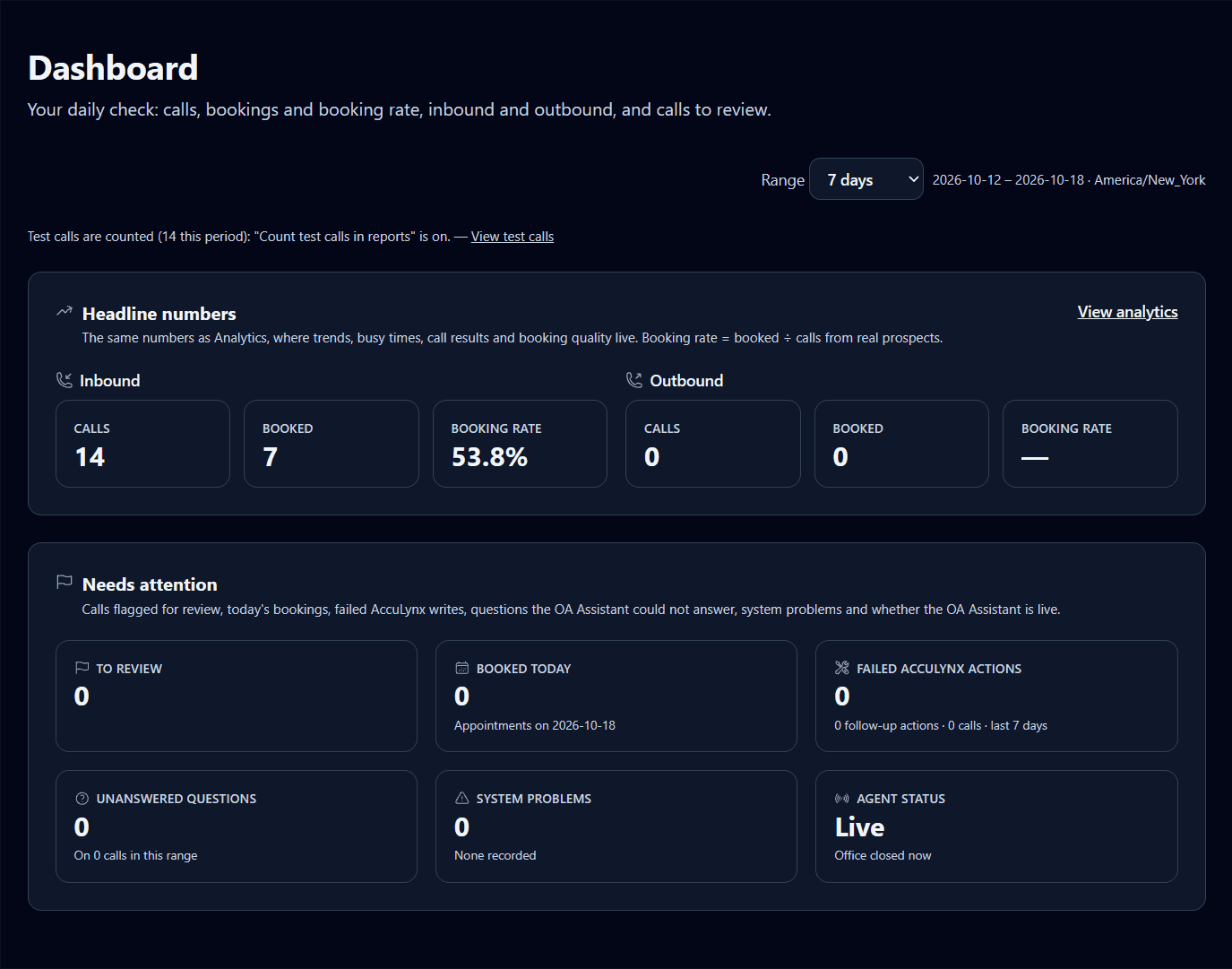Viewport: 1232px width, 969px height.
Task: Click the 'Your daily check' subtitle text
Action: pos(399,110)
